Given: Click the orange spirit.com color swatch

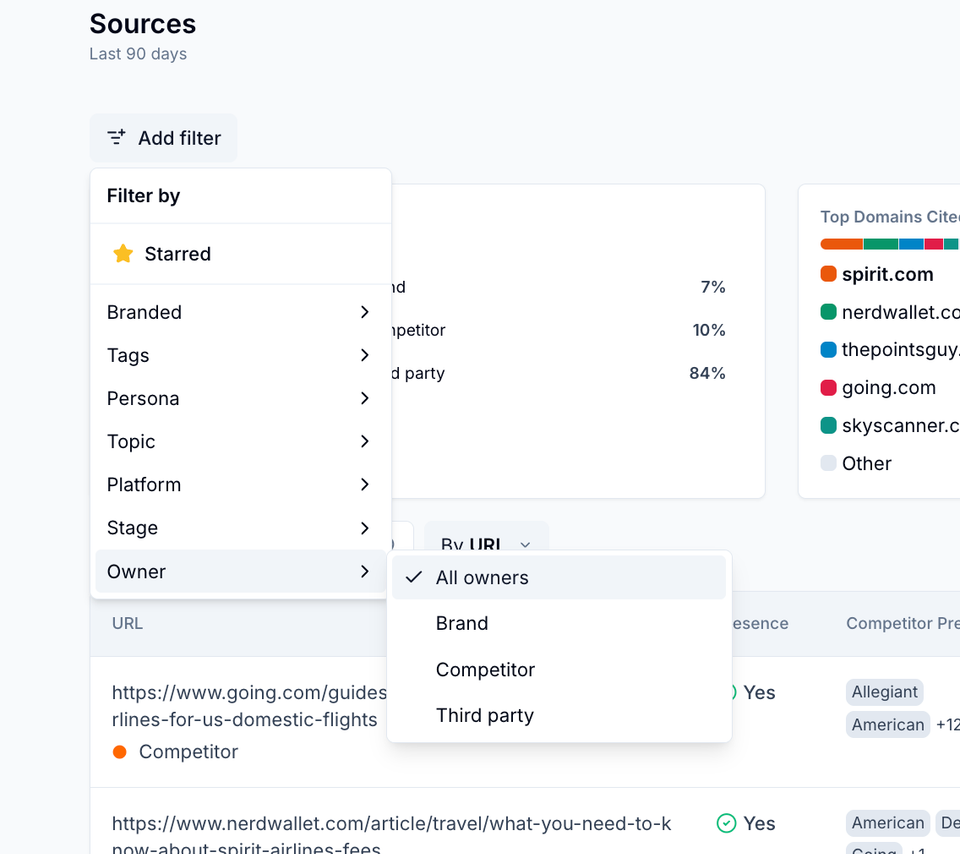Looking at the screenshot, I should (x=828, y=274).
